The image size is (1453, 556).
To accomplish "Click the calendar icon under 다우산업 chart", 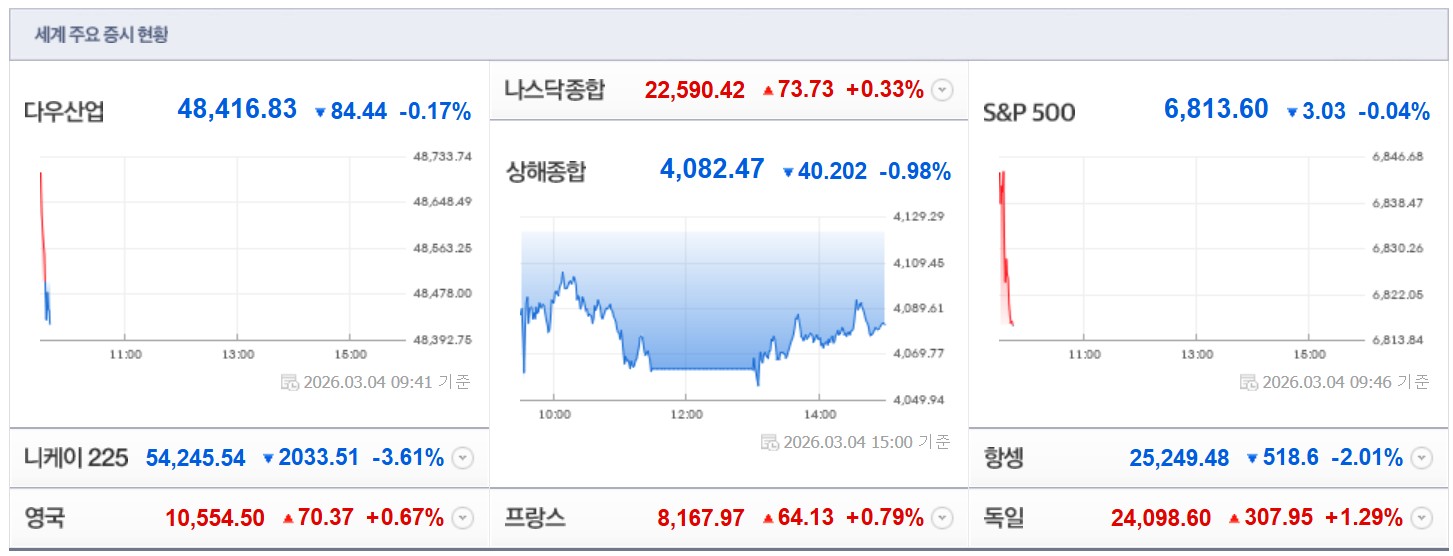I will pos(290,381).
